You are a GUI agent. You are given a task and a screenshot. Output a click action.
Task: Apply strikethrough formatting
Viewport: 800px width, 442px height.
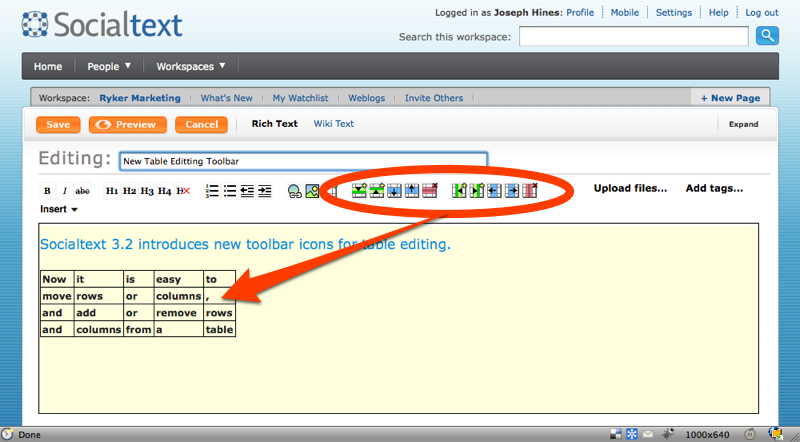pos(82,191)
